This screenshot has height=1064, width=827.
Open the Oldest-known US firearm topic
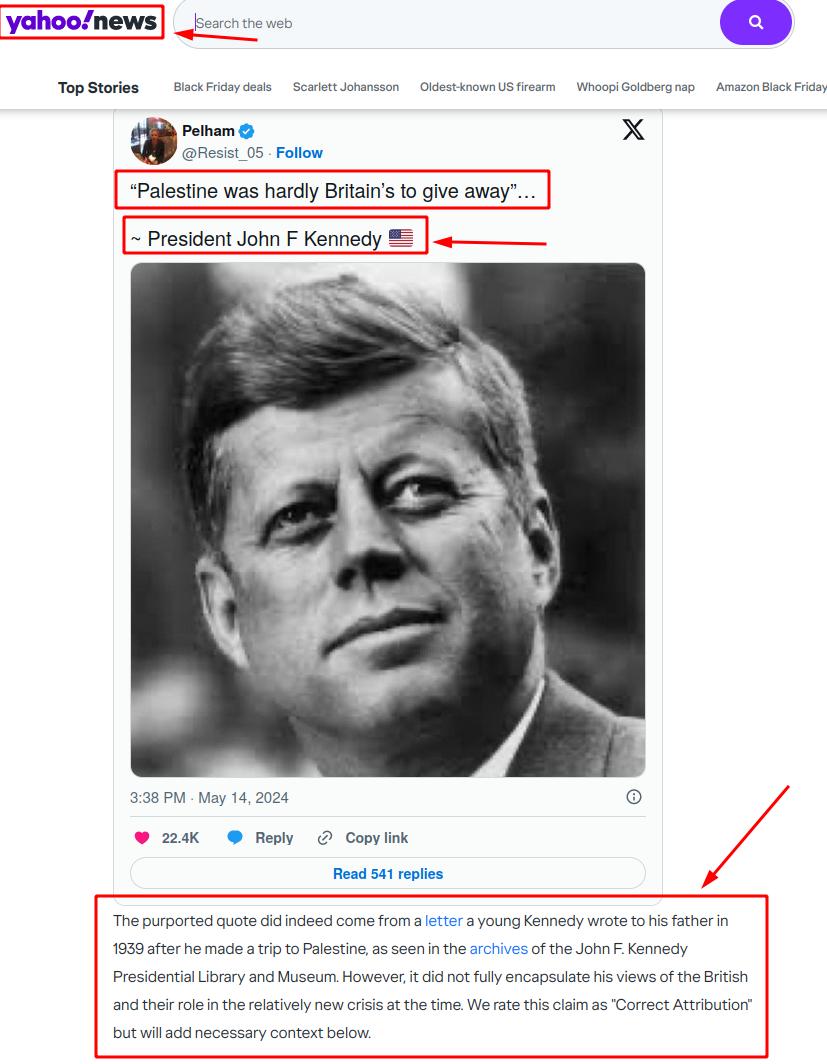click(x=487, y=87)
